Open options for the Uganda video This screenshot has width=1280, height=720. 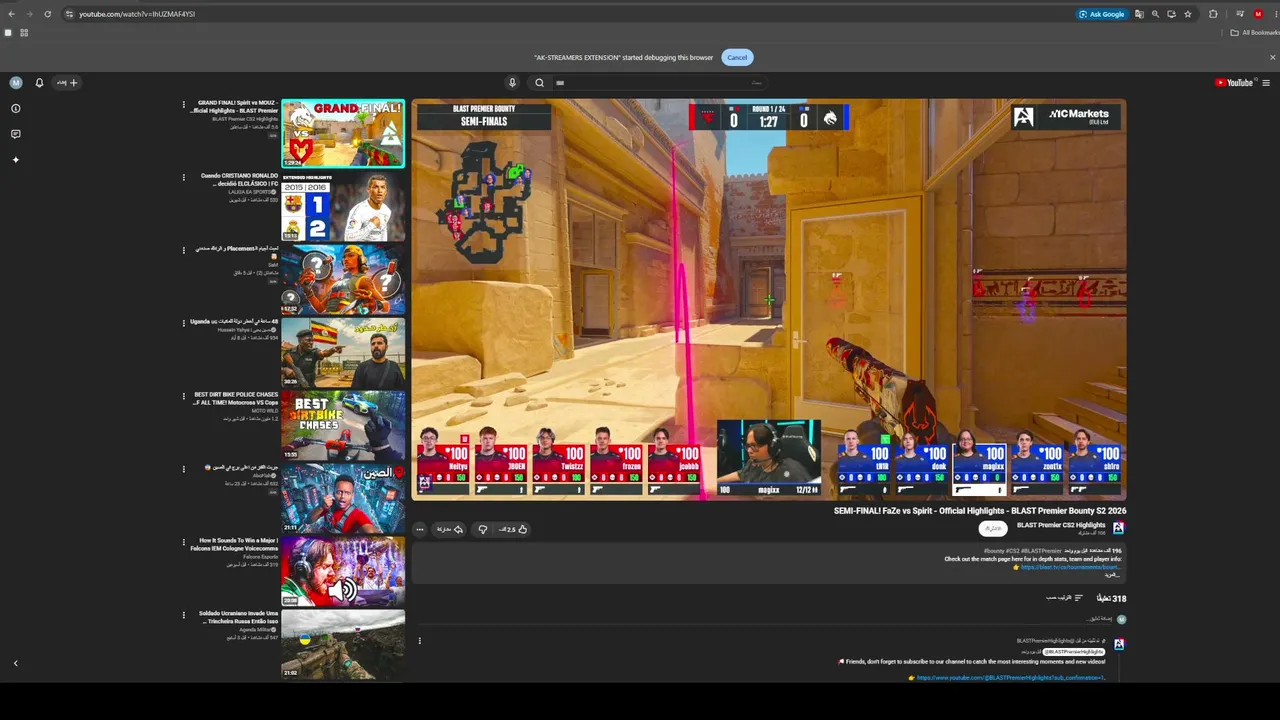183,323
